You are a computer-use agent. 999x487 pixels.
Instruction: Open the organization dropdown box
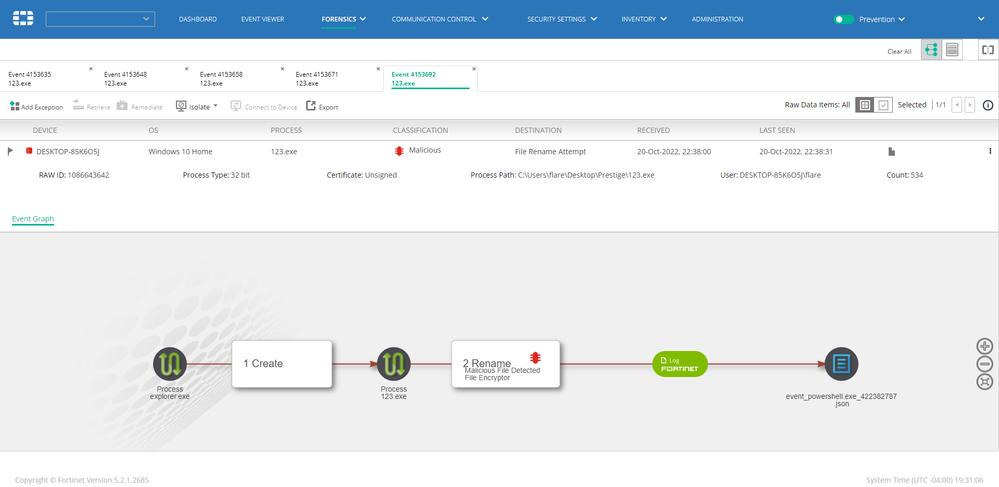pyautogui.click(x=100, y=19)
